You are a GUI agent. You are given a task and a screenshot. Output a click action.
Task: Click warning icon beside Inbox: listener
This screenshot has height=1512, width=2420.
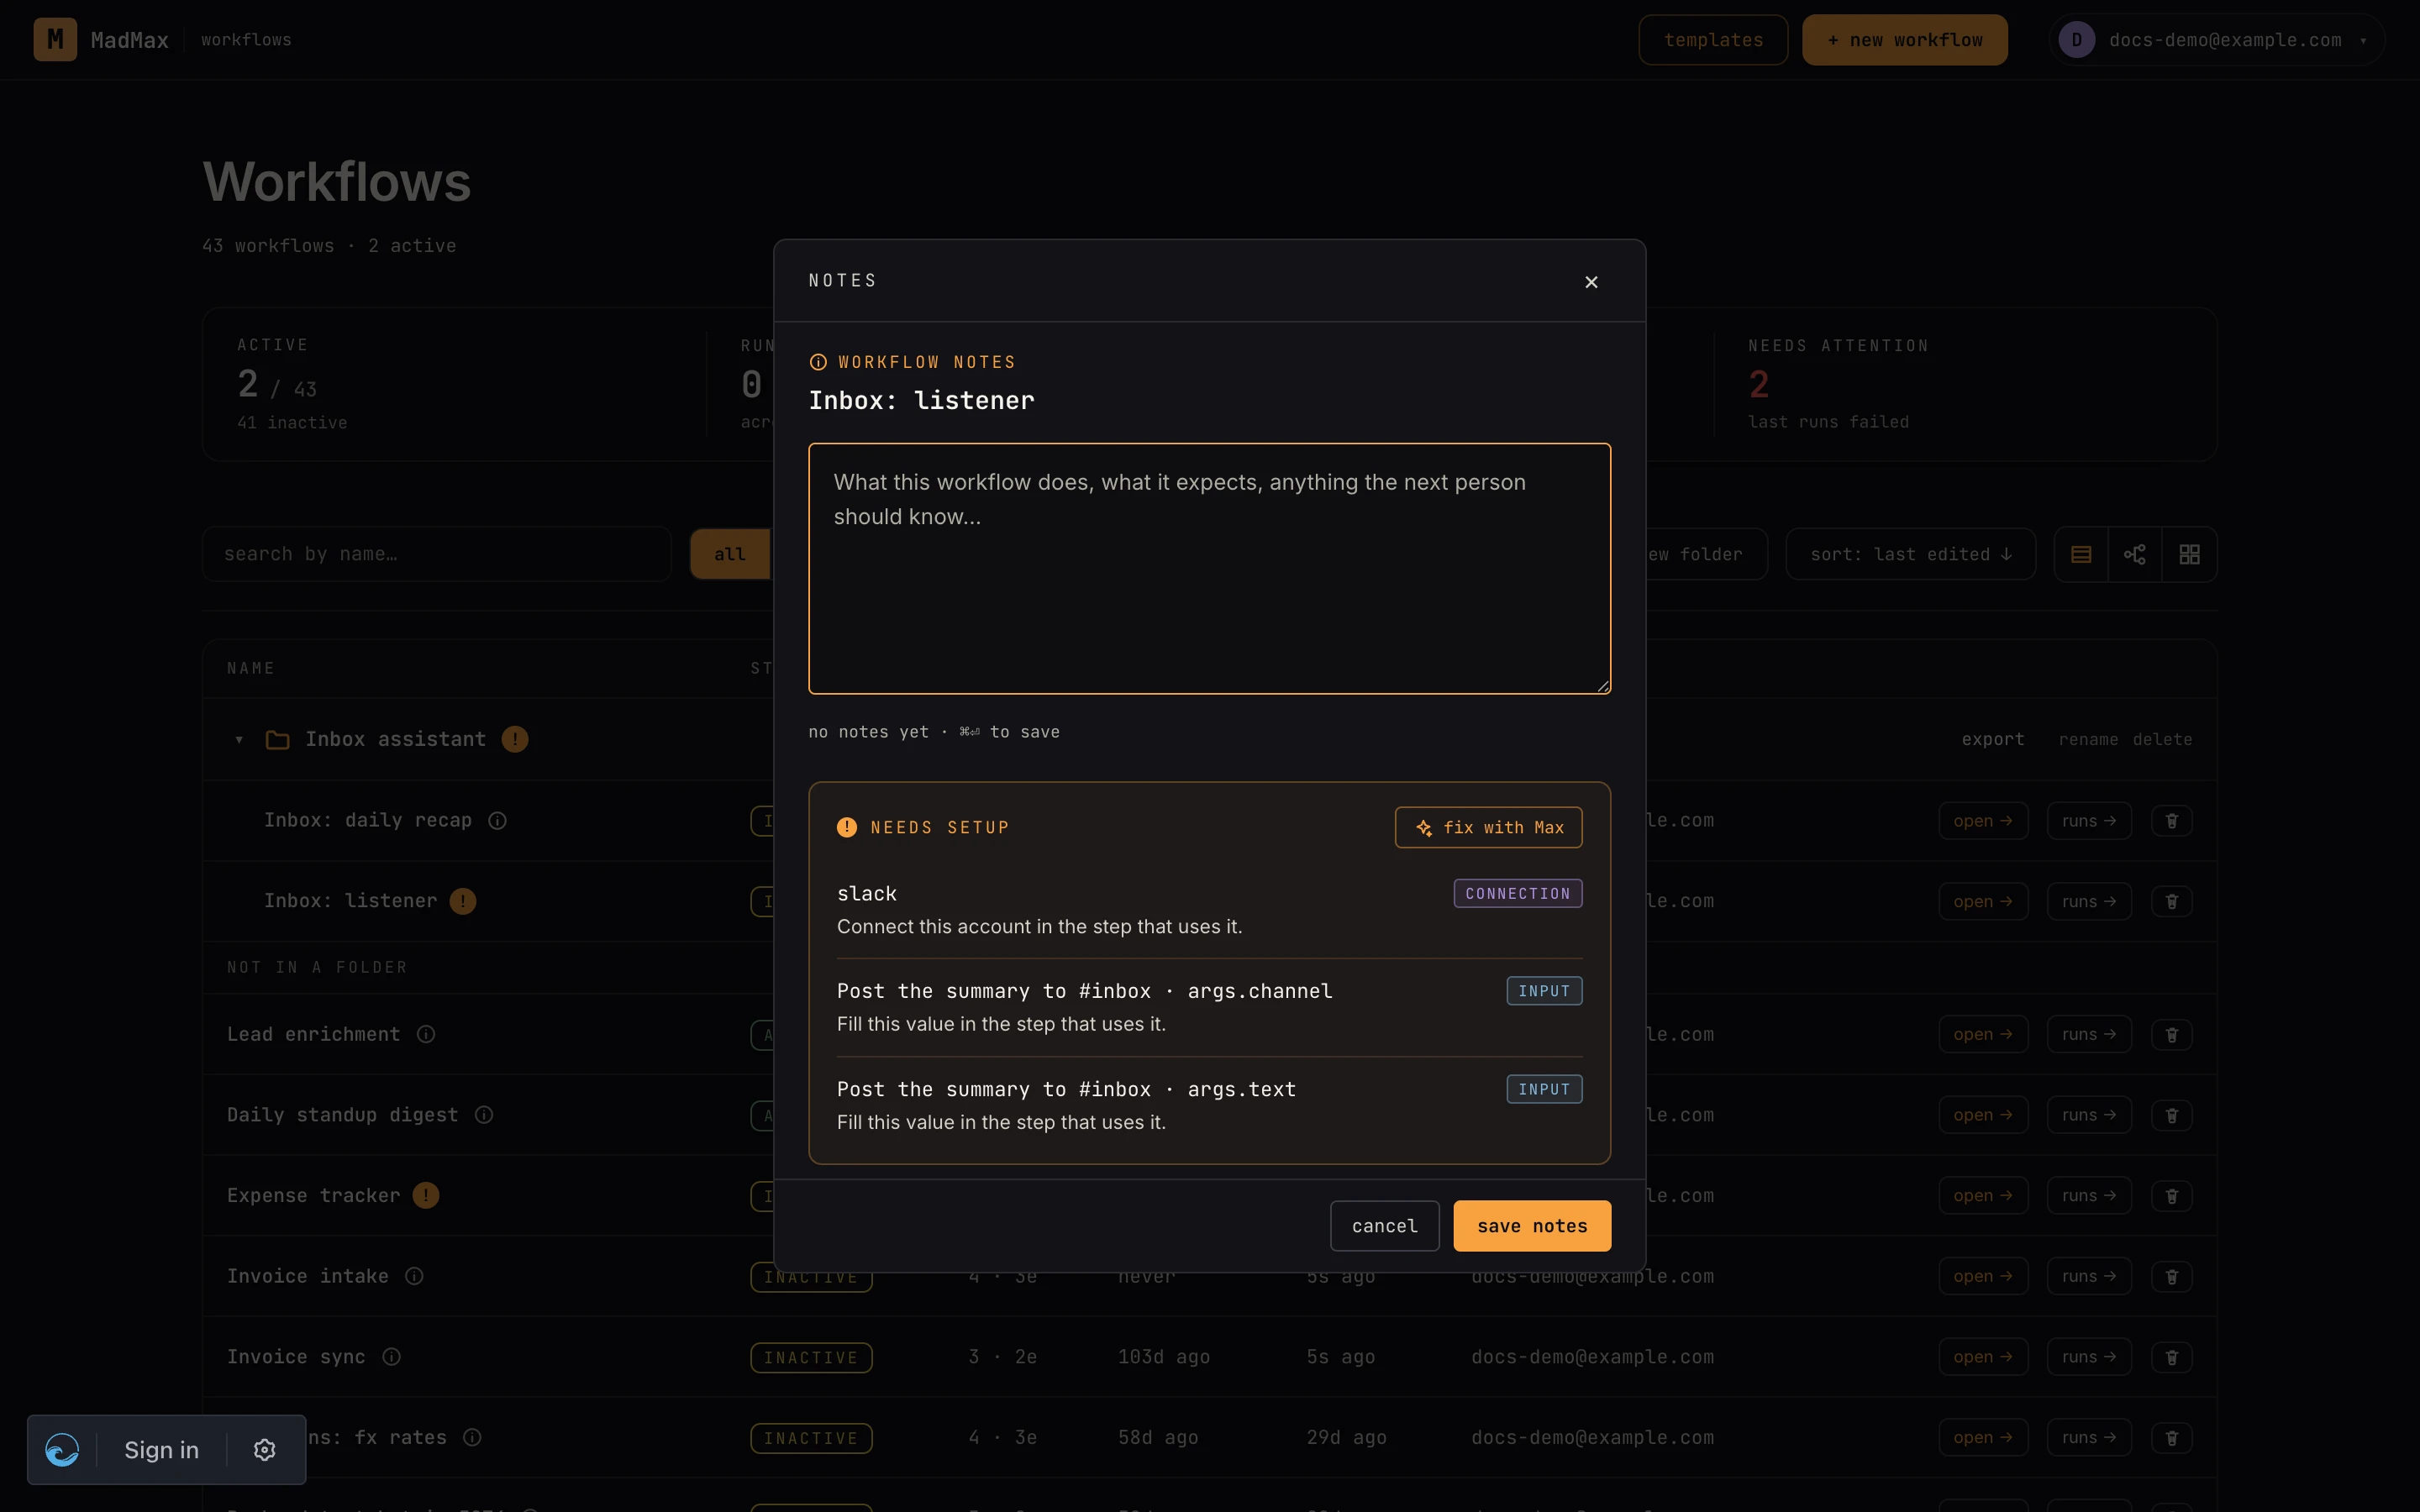(463, 901)
